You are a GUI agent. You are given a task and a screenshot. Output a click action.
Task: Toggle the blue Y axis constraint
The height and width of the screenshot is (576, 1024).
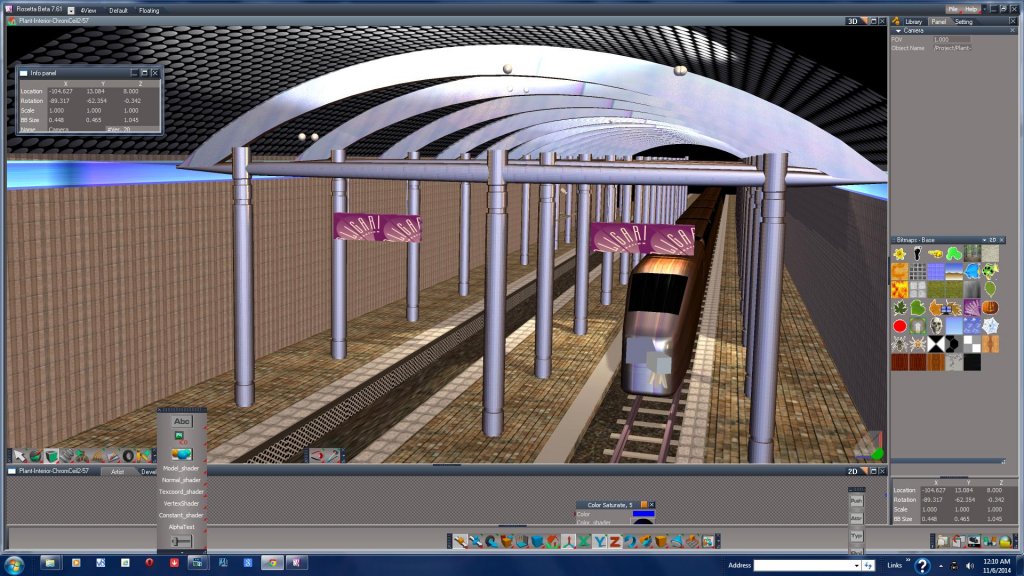click(600, 541)
